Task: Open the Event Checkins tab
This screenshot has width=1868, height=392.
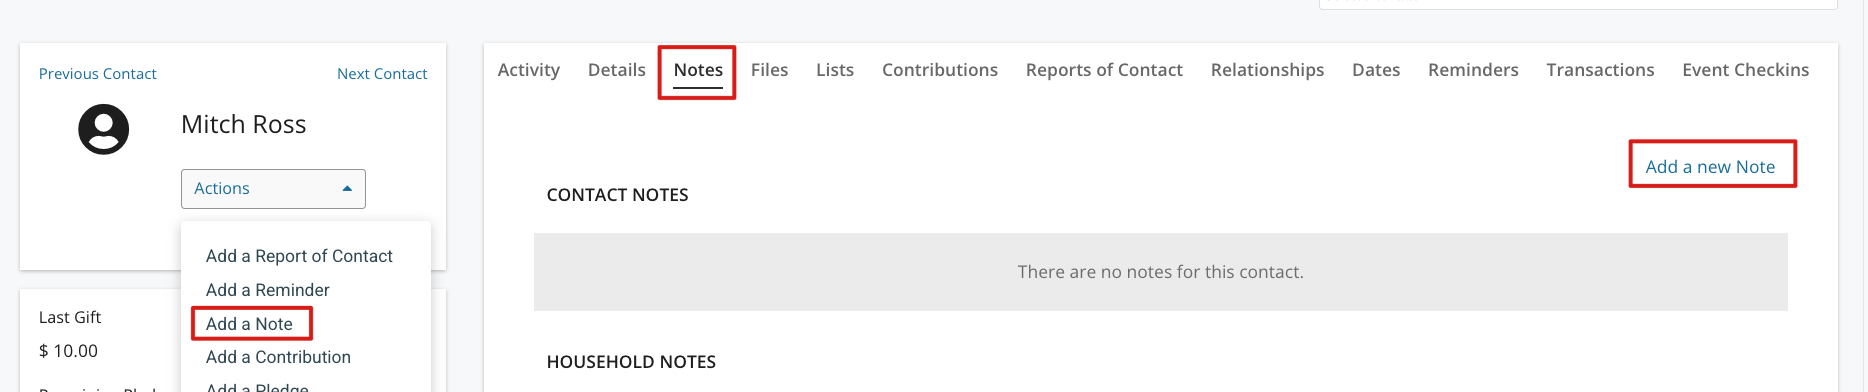Action: tap(1745, 70)
